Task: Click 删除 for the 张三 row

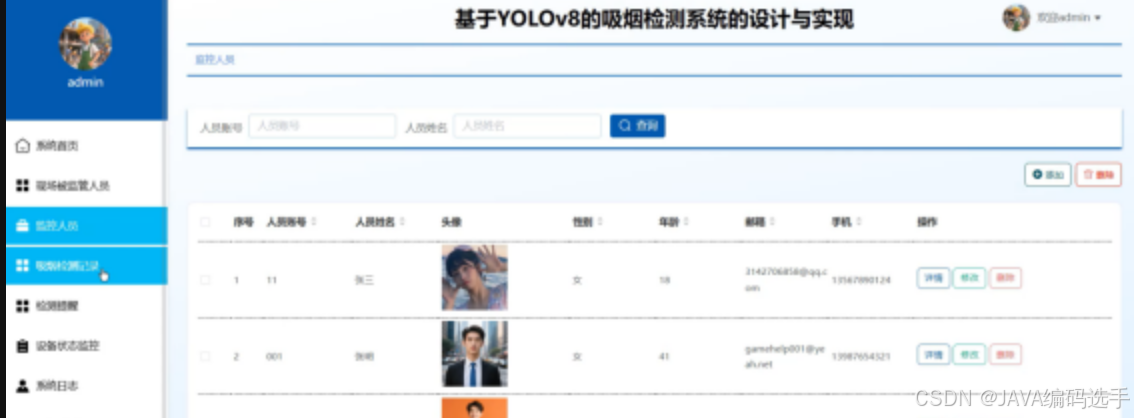Action: (1005, 278)
